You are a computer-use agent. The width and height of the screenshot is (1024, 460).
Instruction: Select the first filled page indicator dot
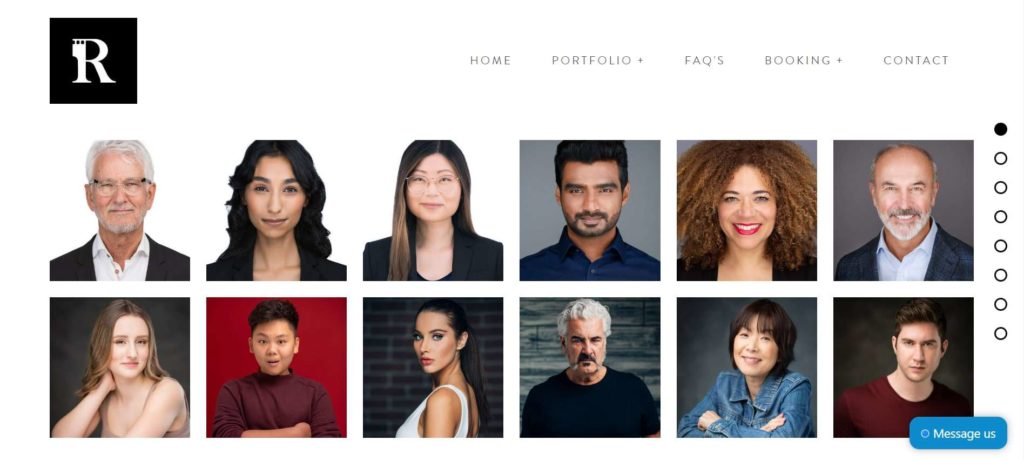[1000, 129]
